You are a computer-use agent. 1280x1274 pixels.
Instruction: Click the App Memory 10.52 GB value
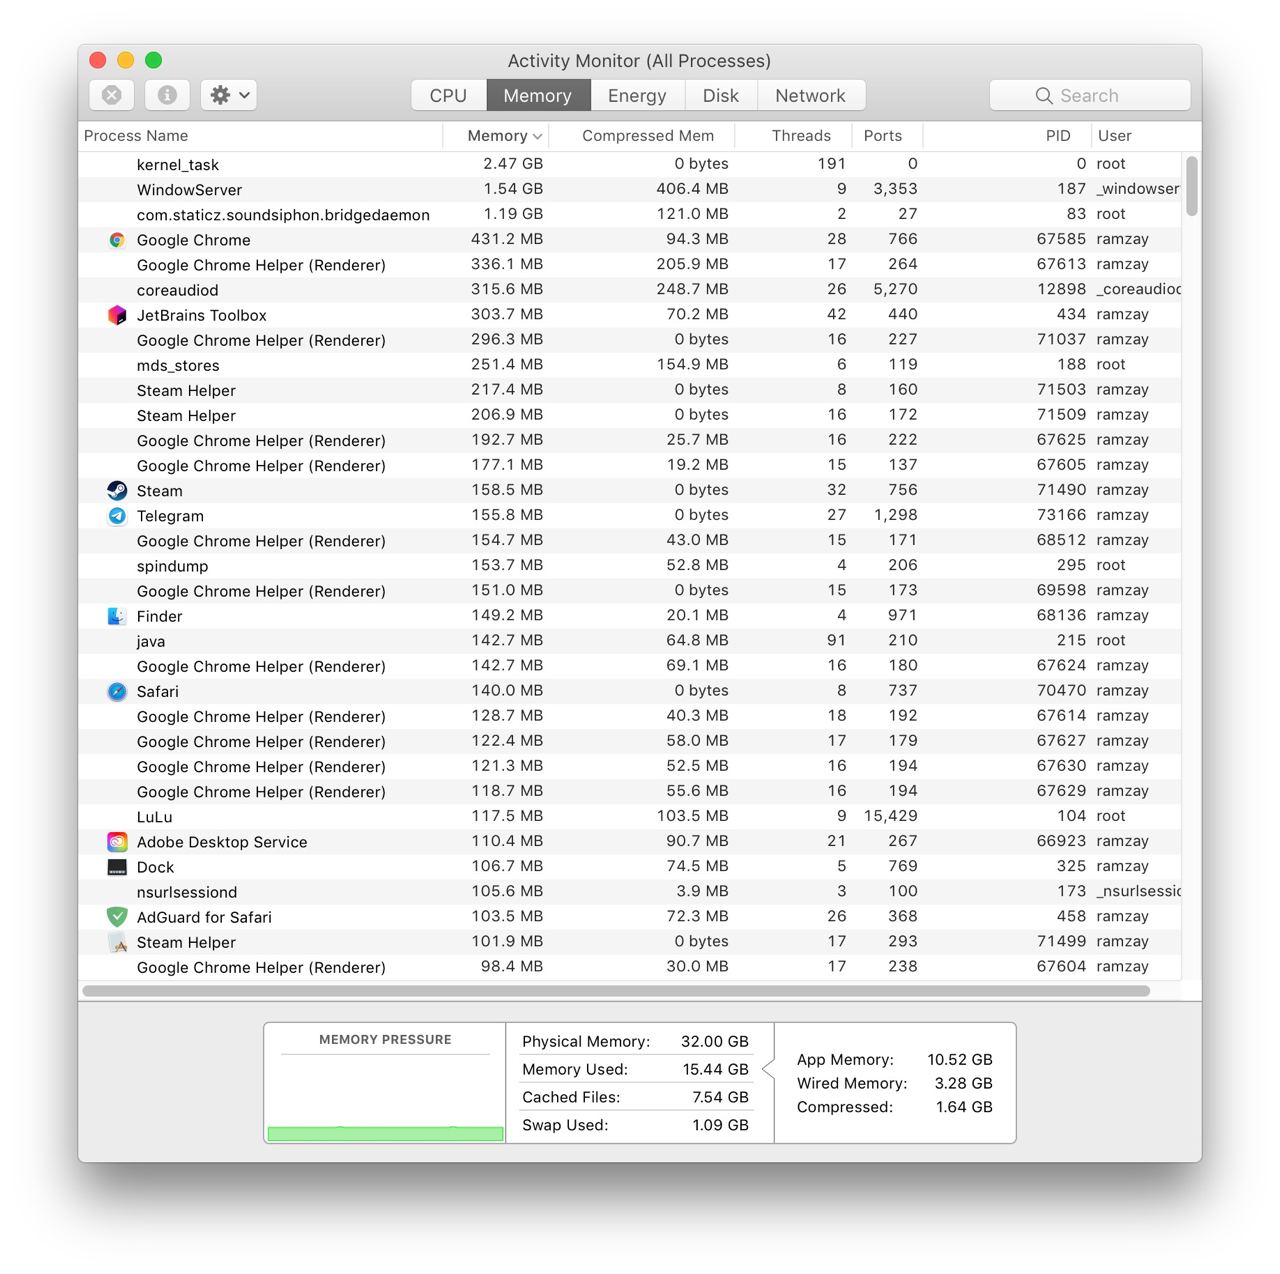(x=960, y=1060)
